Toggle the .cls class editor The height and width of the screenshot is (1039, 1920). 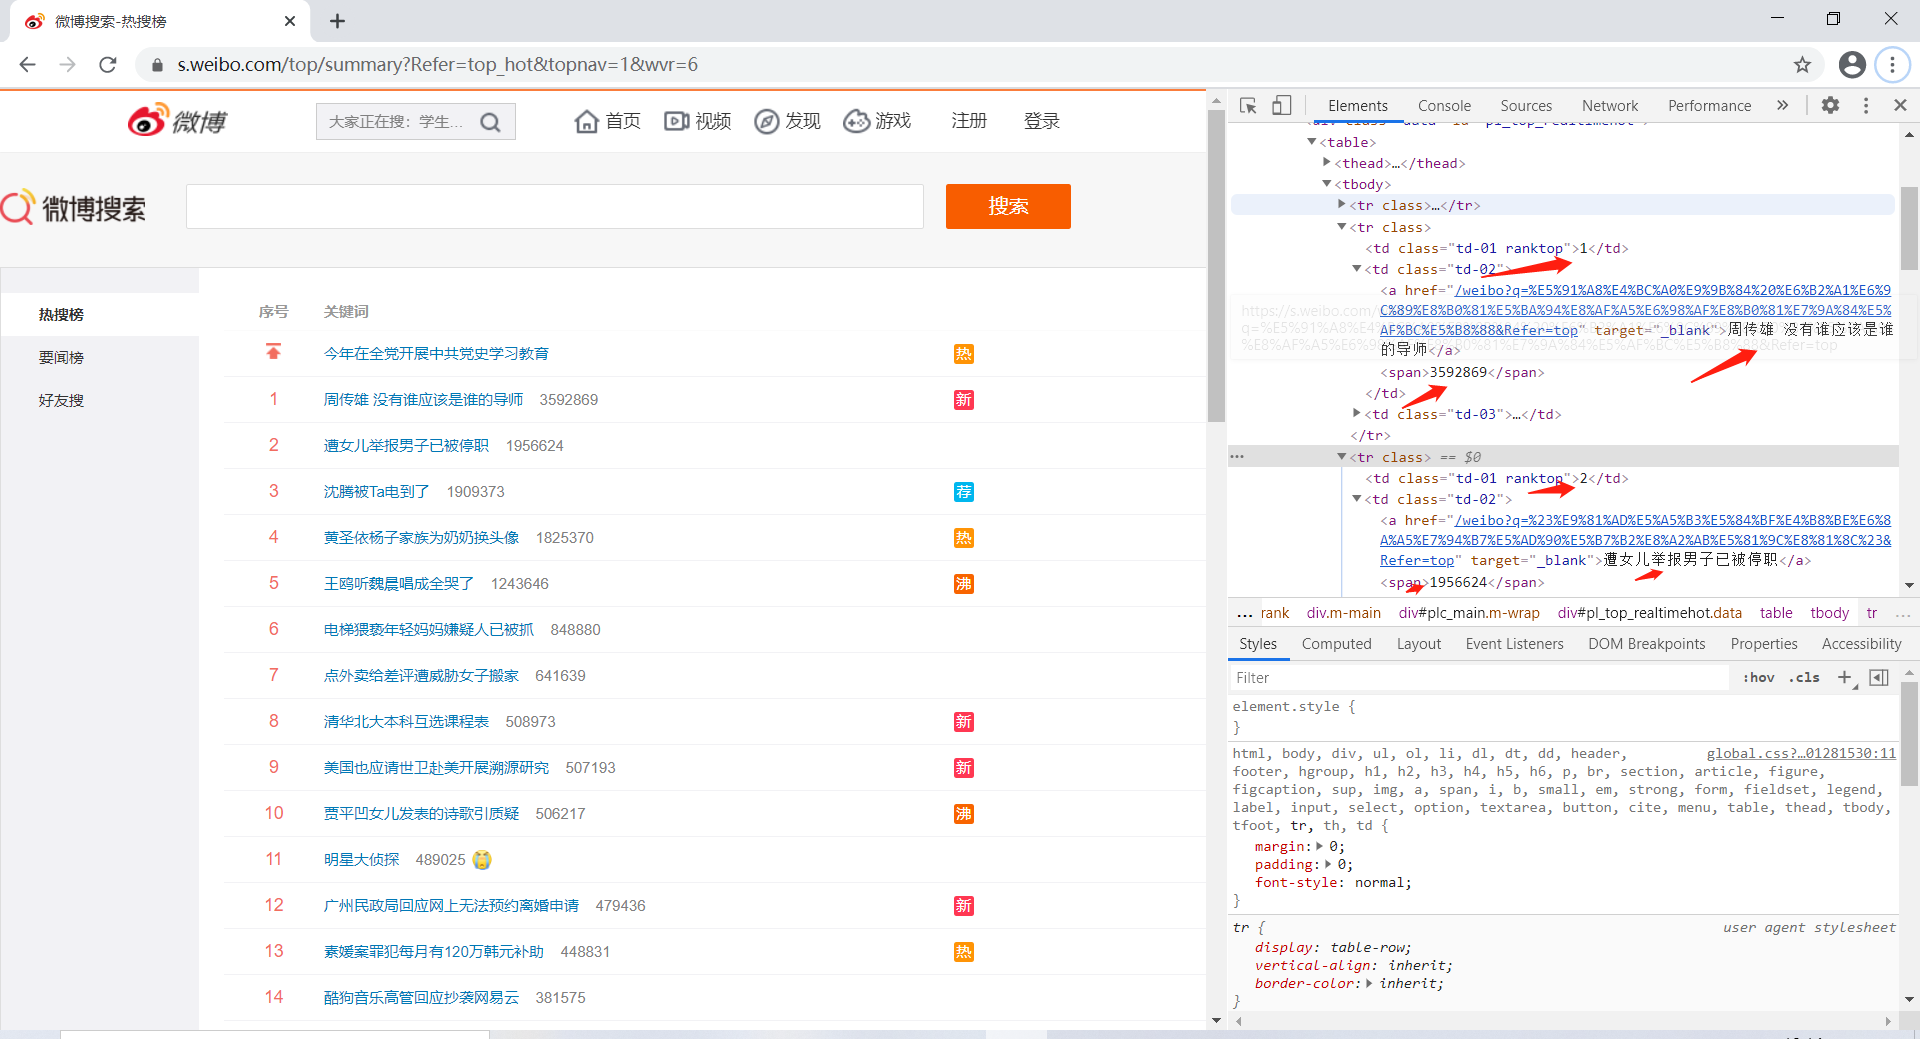pyautogui.click(x=1804, y=677)
